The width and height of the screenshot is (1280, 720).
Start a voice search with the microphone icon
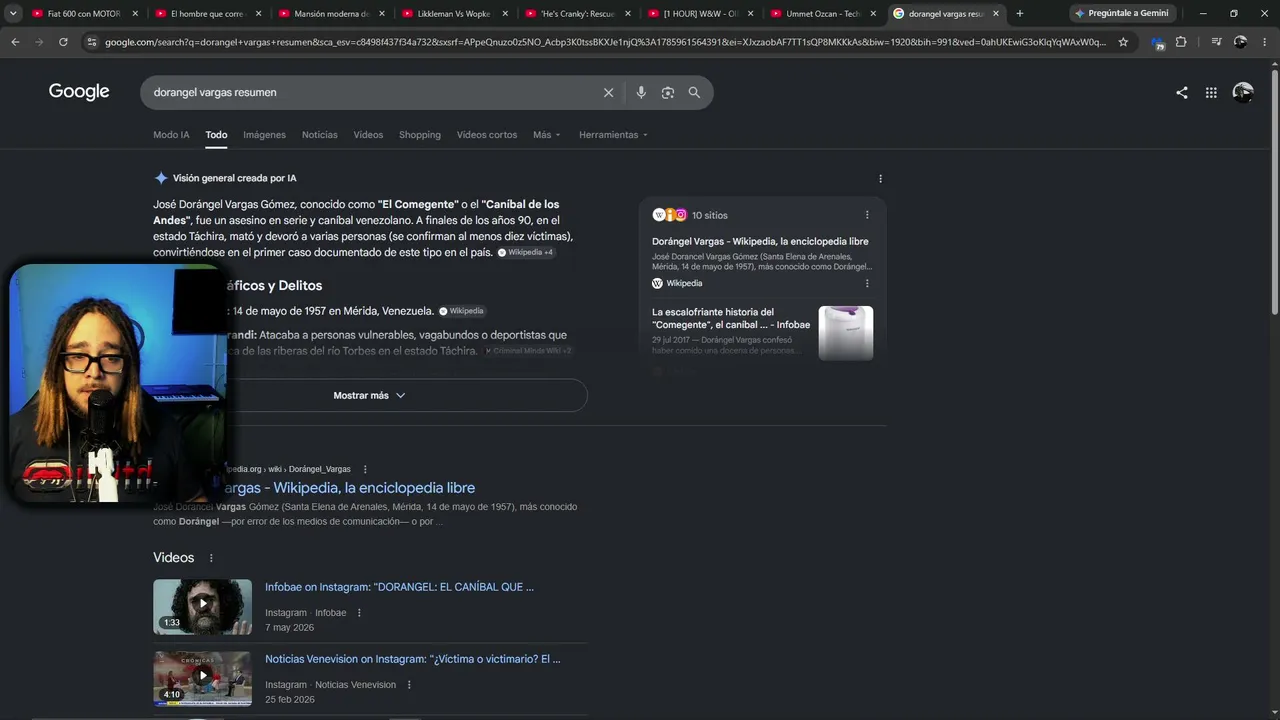tap(641, 92)
